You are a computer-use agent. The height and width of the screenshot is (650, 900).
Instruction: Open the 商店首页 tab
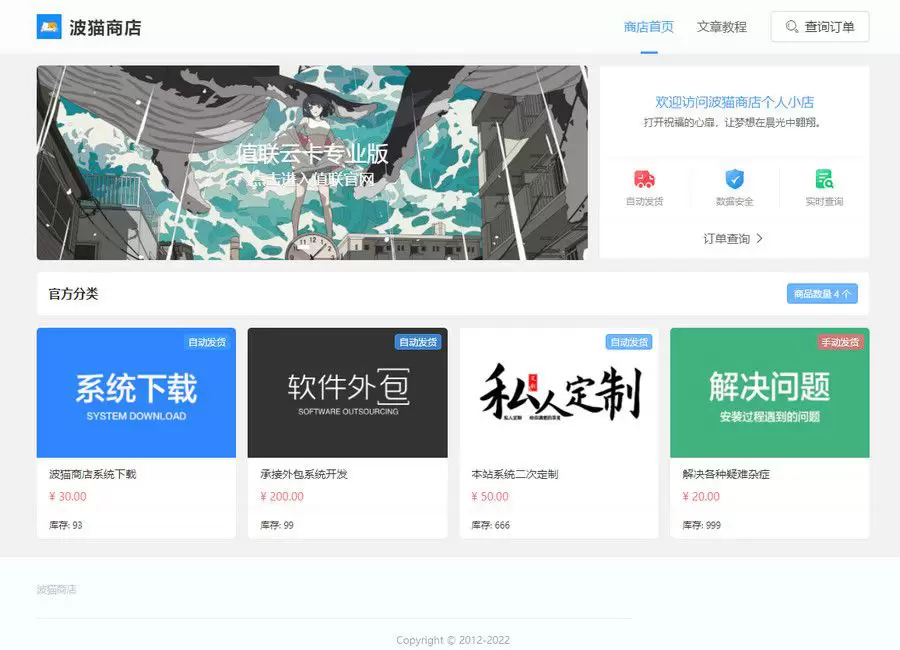coord(649,27)
